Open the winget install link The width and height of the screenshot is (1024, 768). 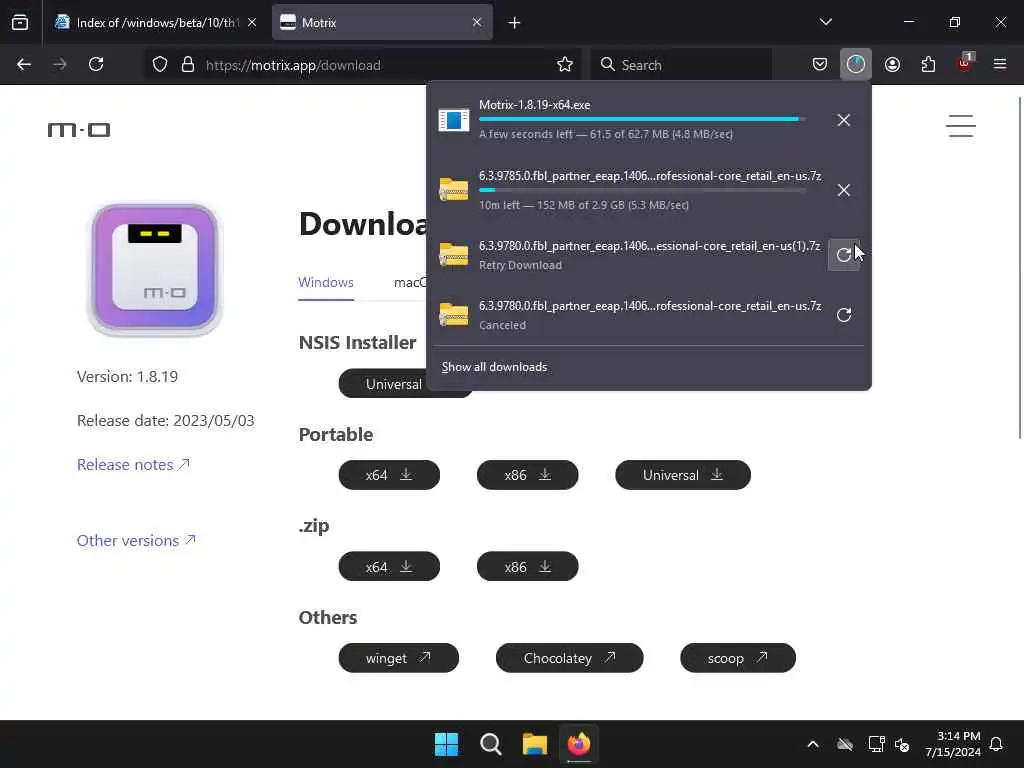(x=398, y=658)
